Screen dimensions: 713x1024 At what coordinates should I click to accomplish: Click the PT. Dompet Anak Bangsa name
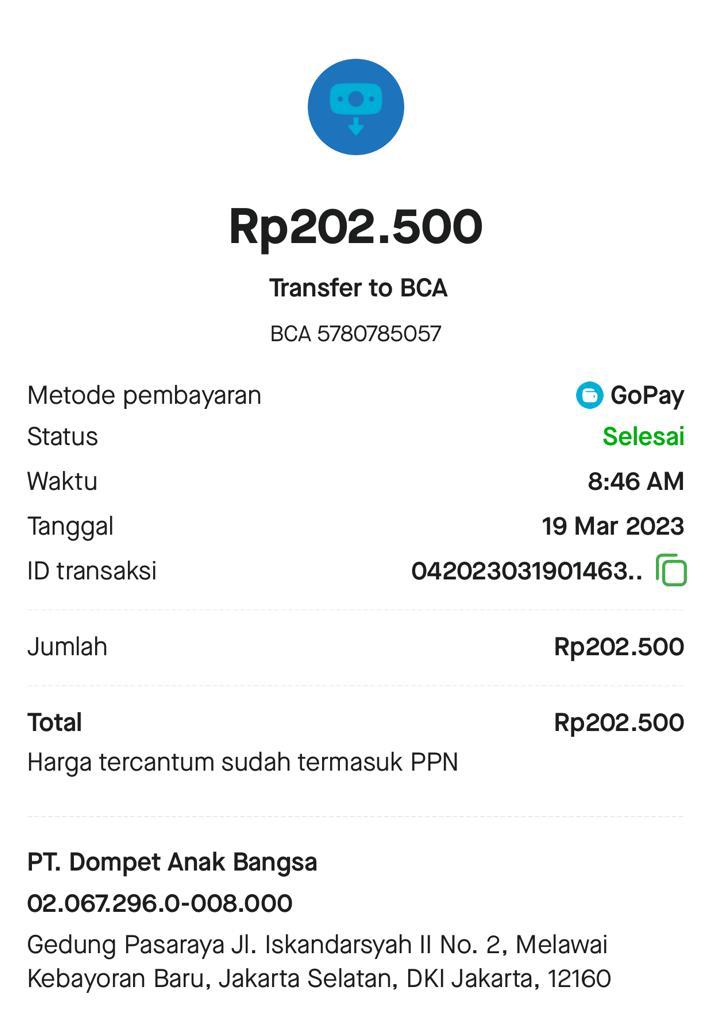pos(172,862)
